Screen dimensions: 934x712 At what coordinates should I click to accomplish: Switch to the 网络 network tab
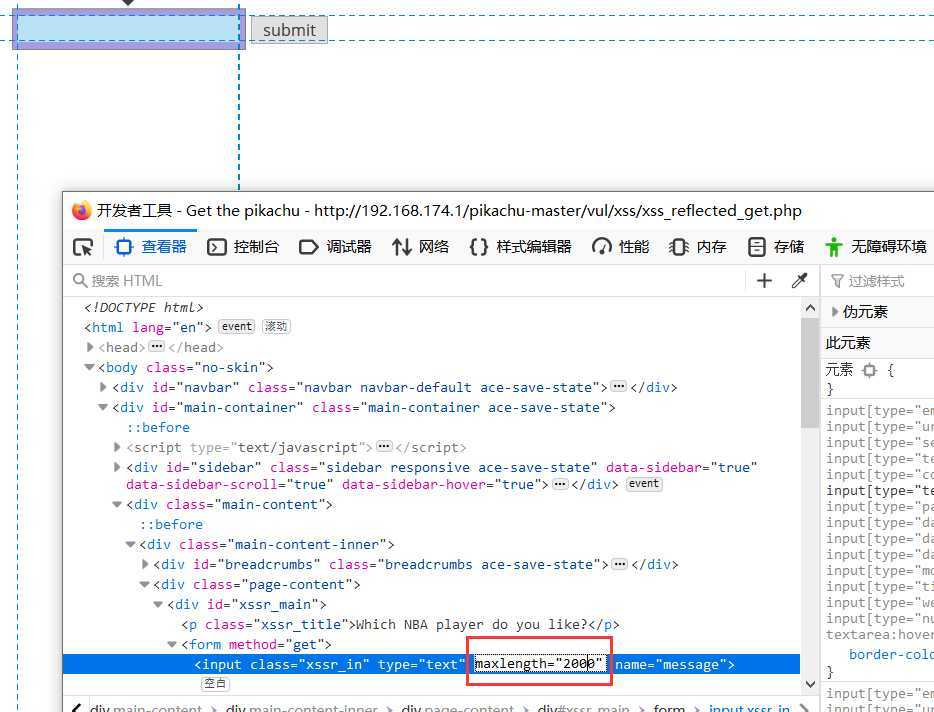click(420, 247)
